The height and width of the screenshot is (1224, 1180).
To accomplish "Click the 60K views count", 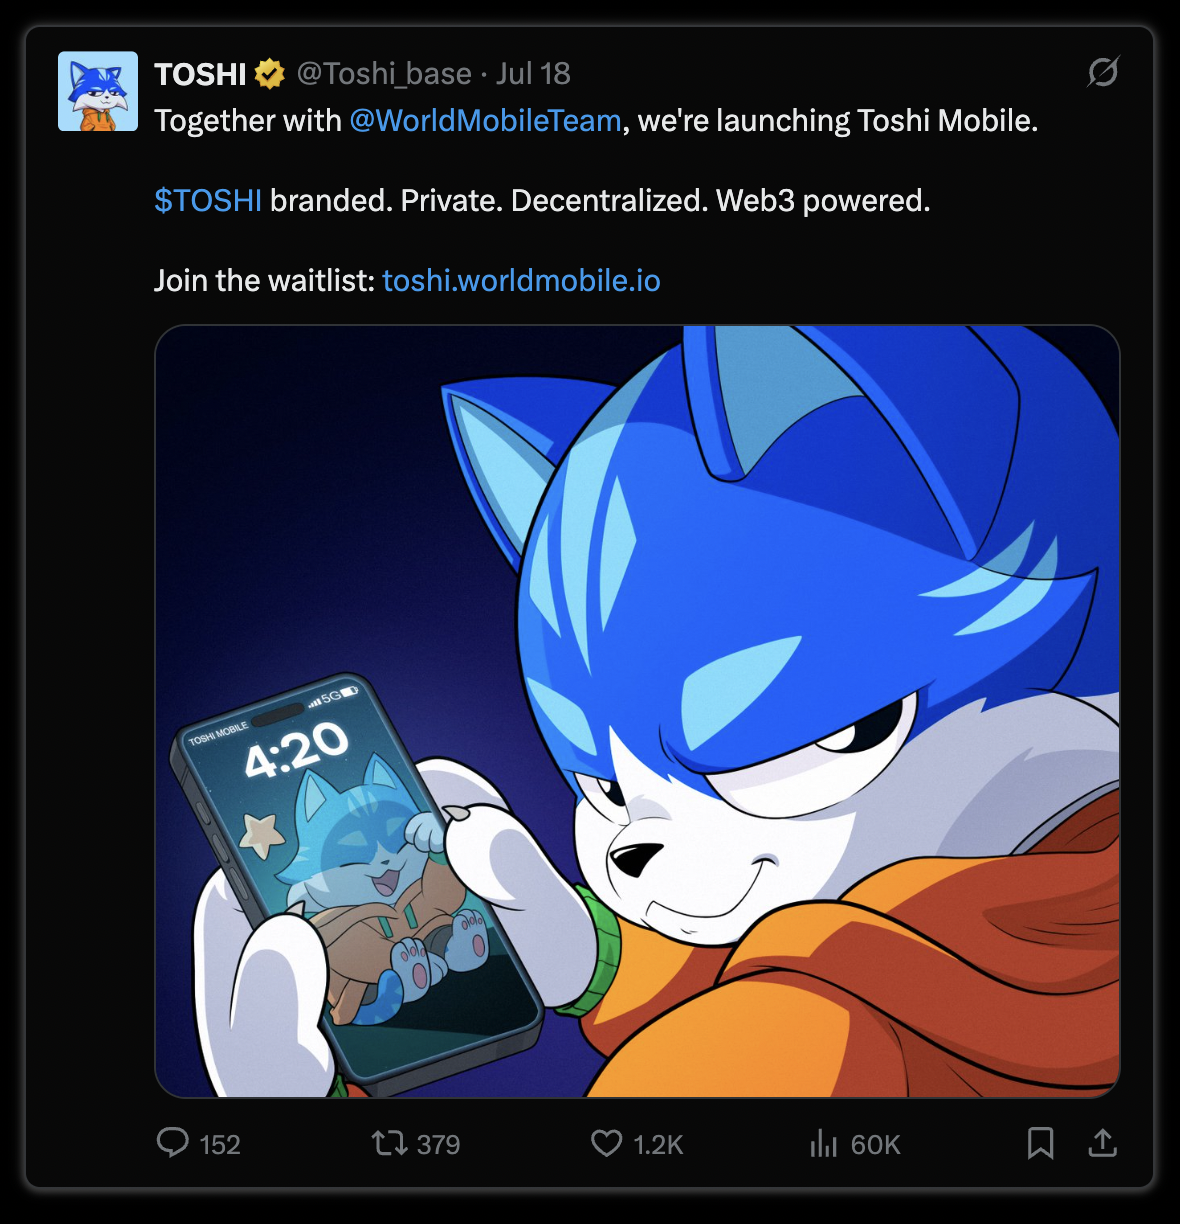I will click(876, 1144).
